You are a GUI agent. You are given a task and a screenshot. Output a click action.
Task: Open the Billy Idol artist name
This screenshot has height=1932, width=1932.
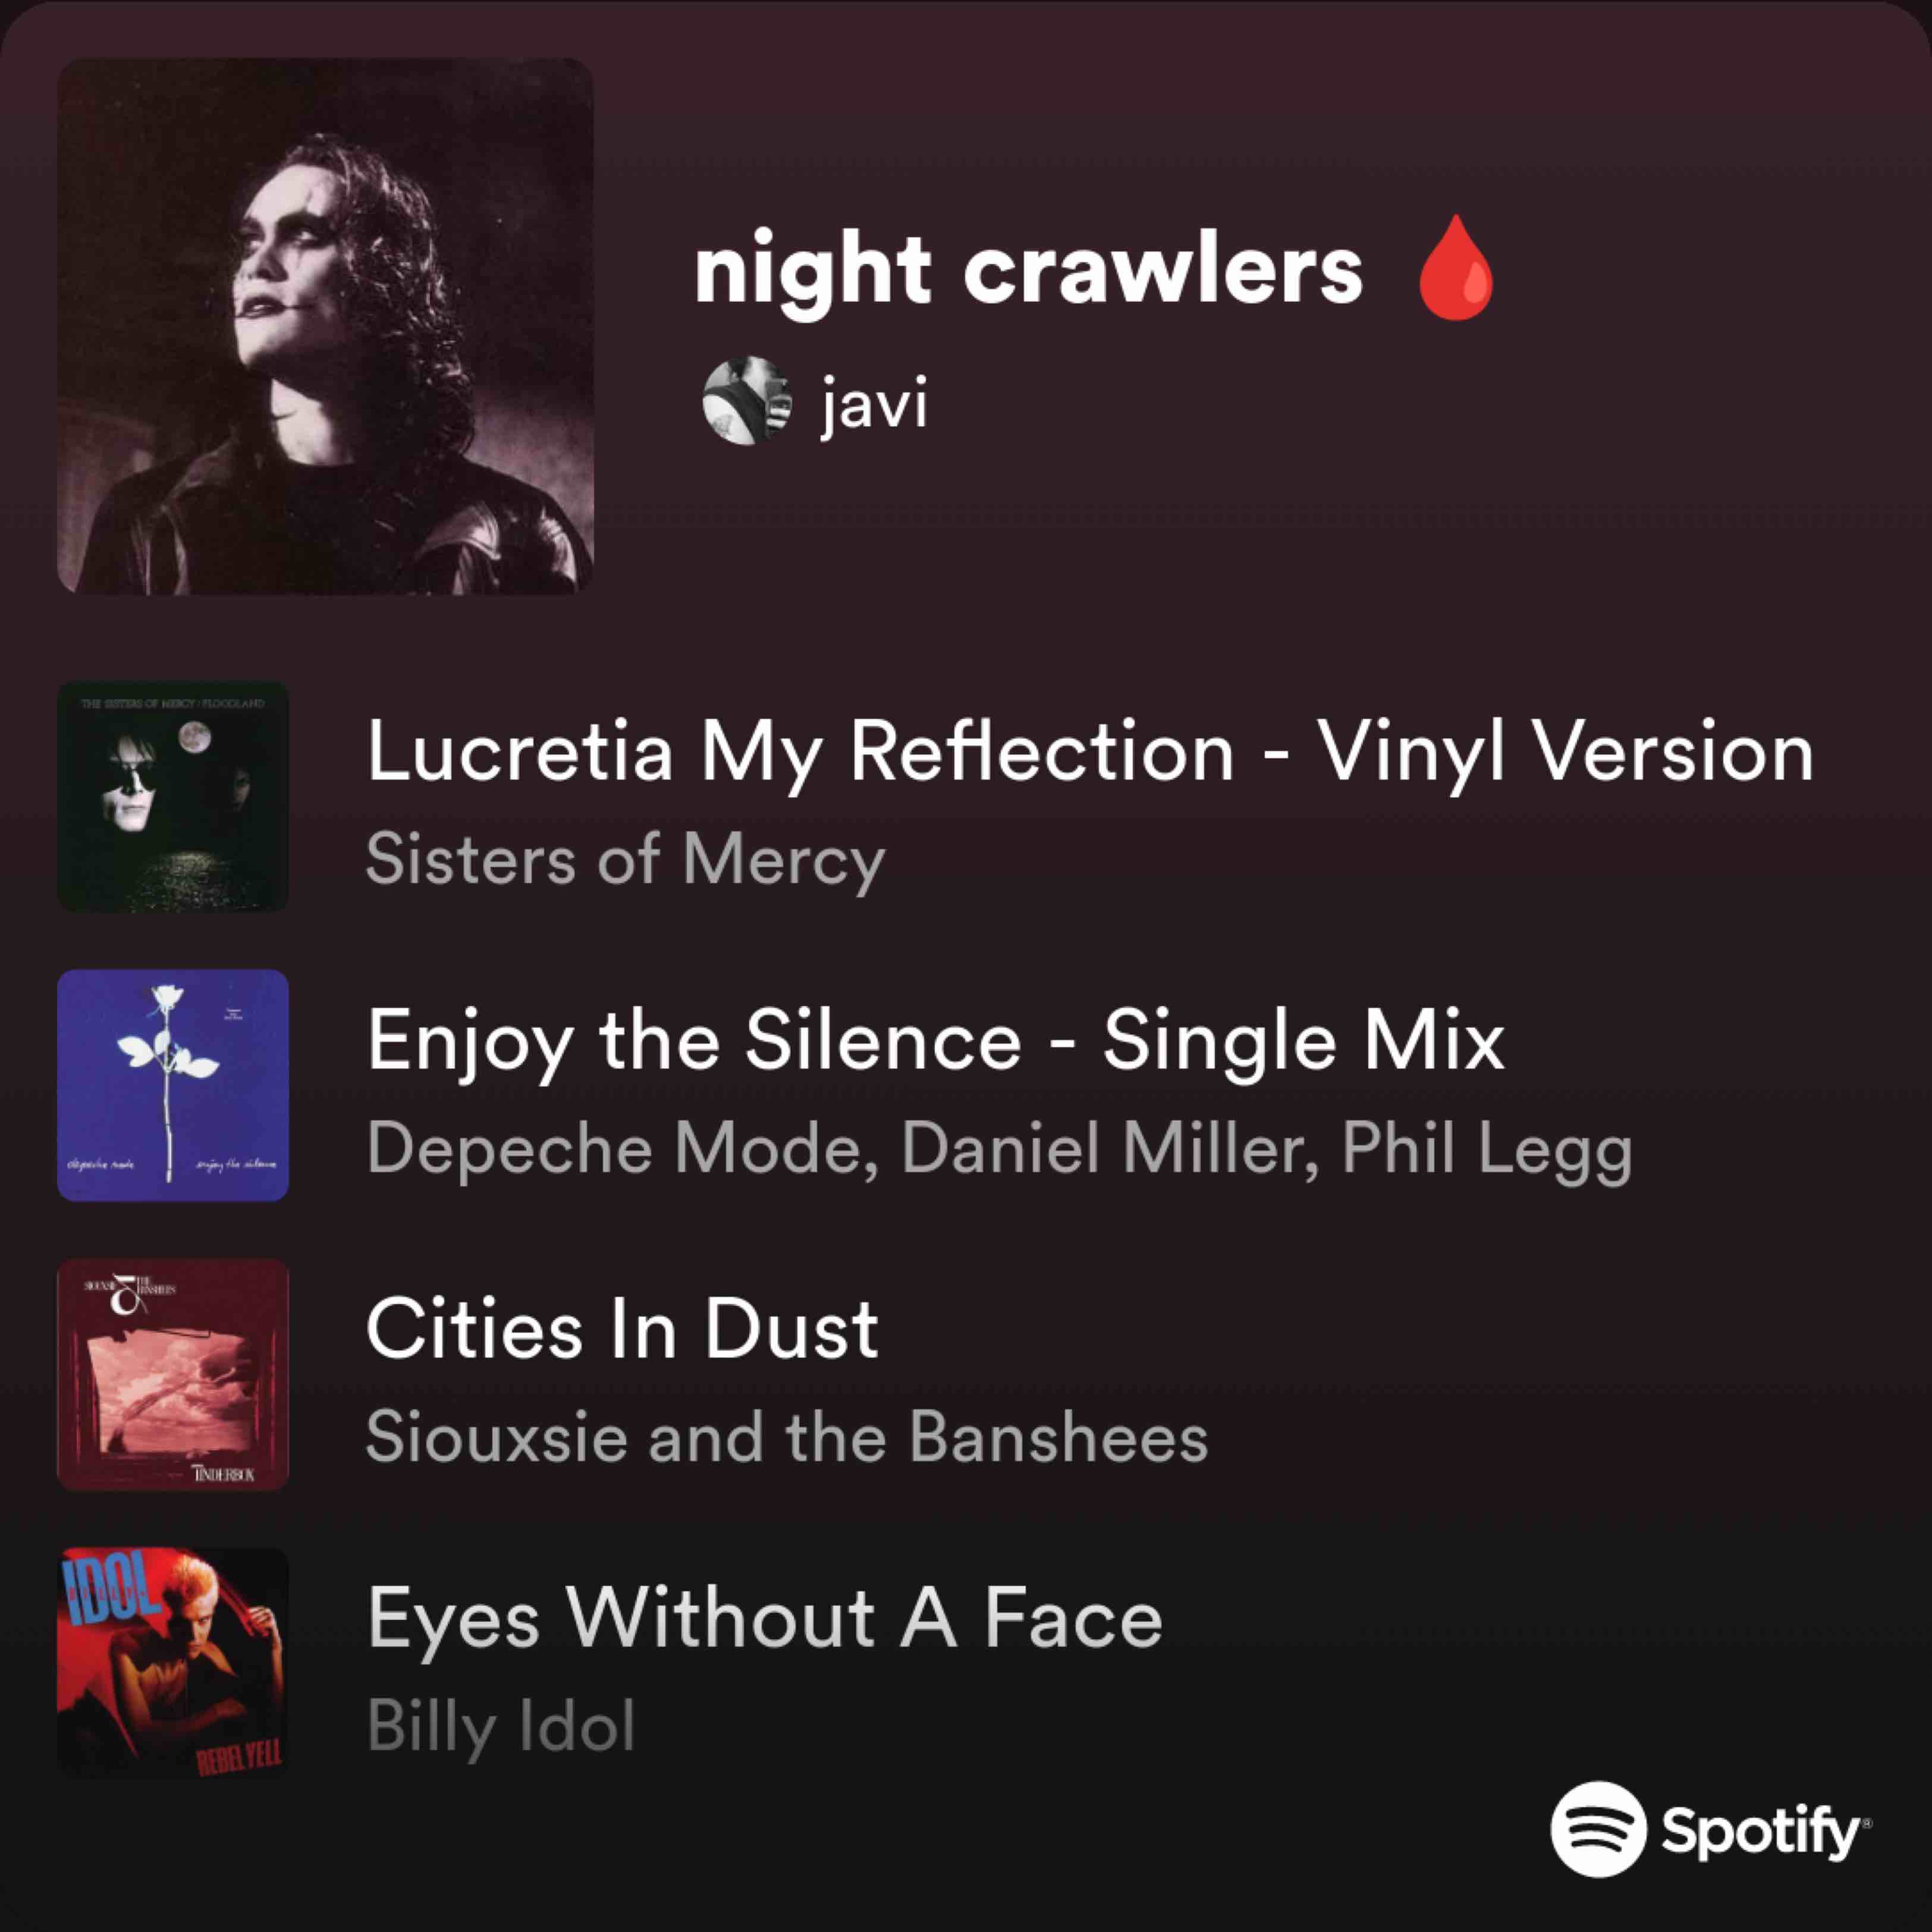(501, 1726)
